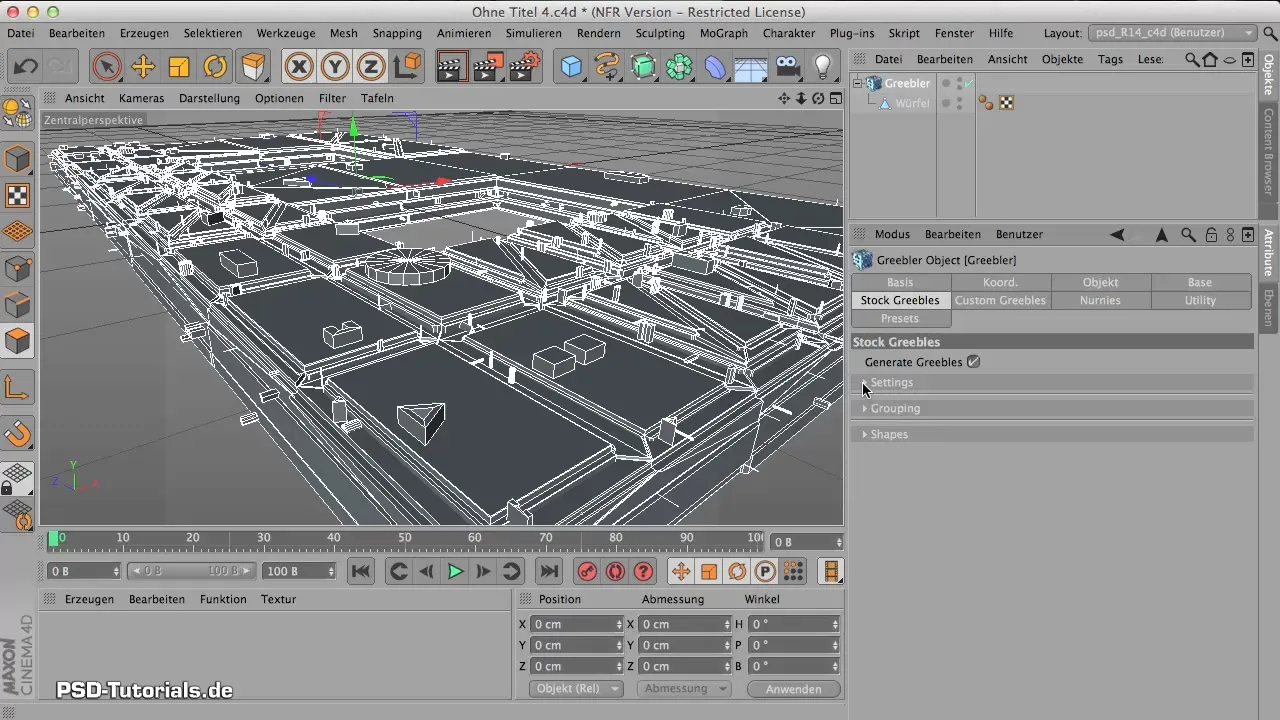Go to start of animation
Viewport: 1280px width, 720px height.
361,571
